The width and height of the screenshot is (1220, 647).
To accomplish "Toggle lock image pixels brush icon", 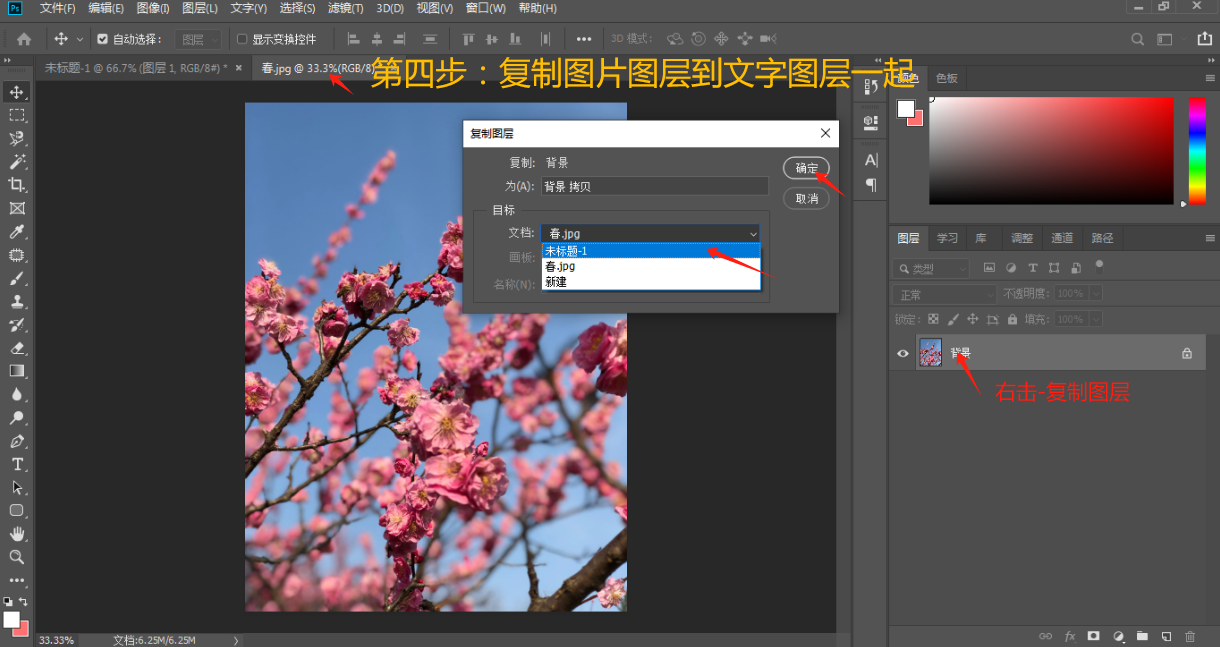I will point(953,319).
